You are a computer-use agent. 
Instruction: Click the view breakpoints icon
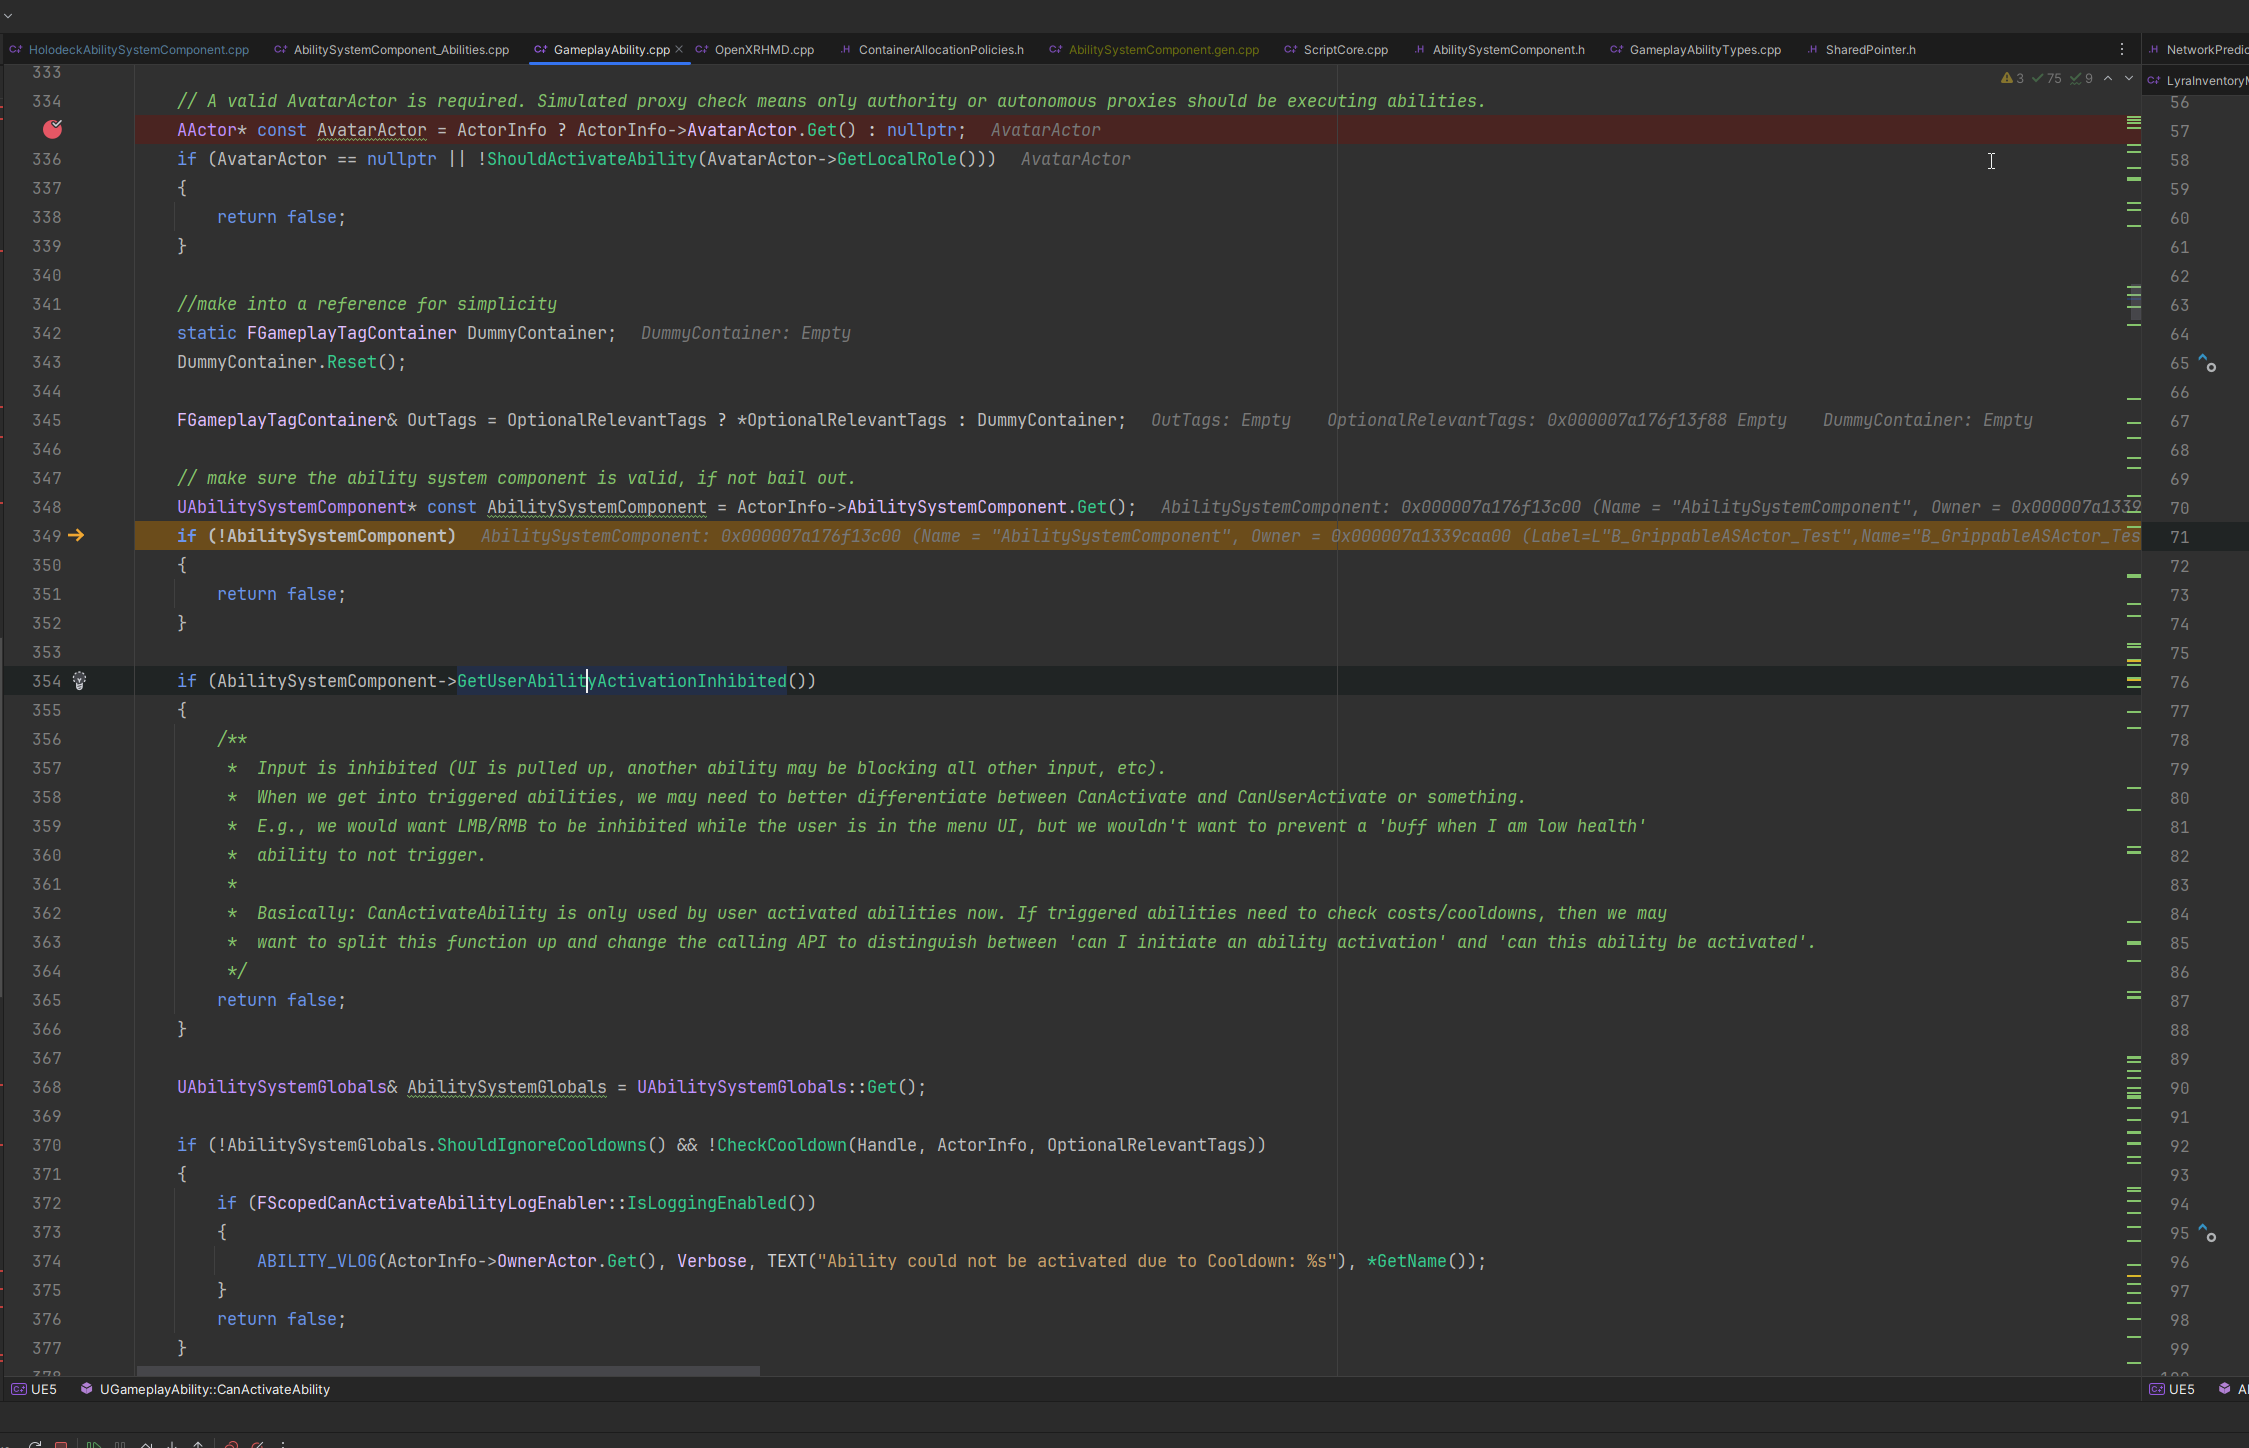coord(231,1444)
